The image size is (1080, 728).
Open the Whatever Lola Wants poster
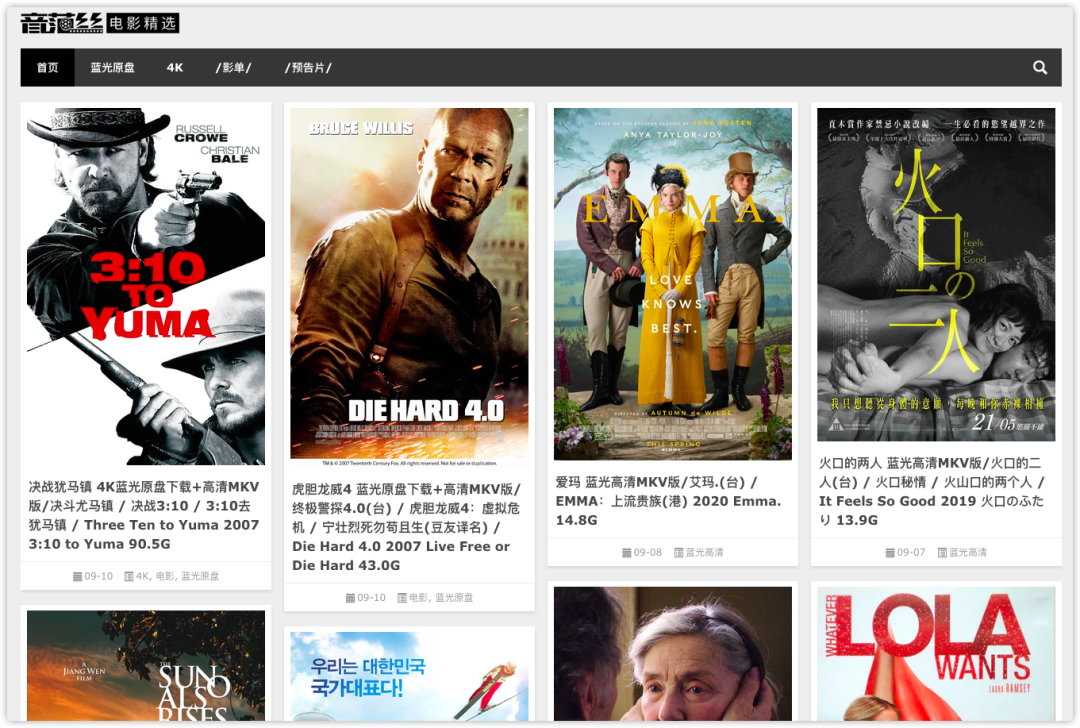[x=936, y=654]
